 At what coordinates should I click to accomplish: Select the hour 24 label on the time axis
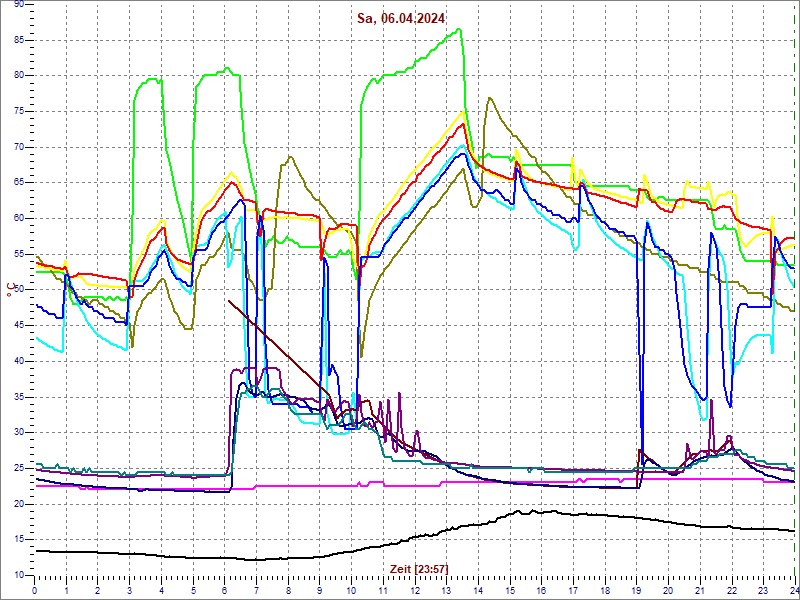[x=793, y=590]
